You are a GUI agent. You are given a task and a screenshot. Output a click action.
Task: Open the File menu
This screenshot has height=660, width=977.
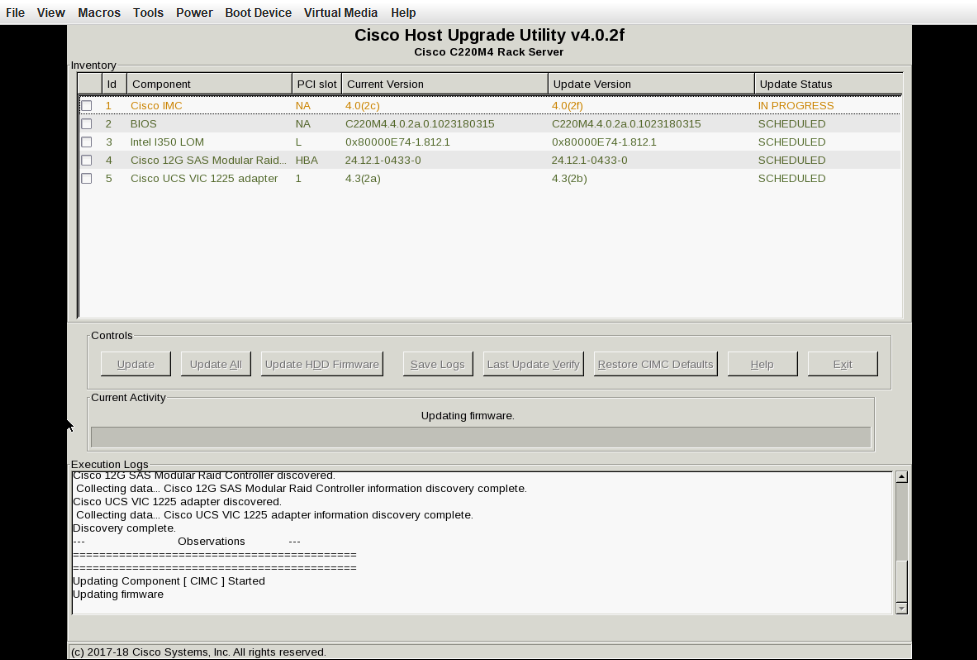tap(15, 12)
